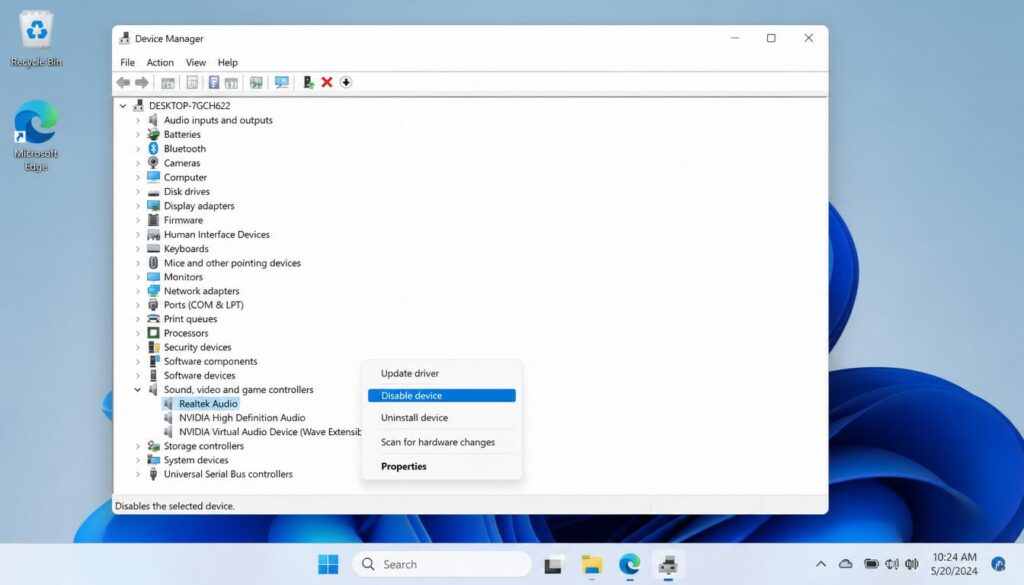Image resolution: width=1024 pixels, height=585 pixels.
Task: Select the System devices row
Action: coord(196,460)
